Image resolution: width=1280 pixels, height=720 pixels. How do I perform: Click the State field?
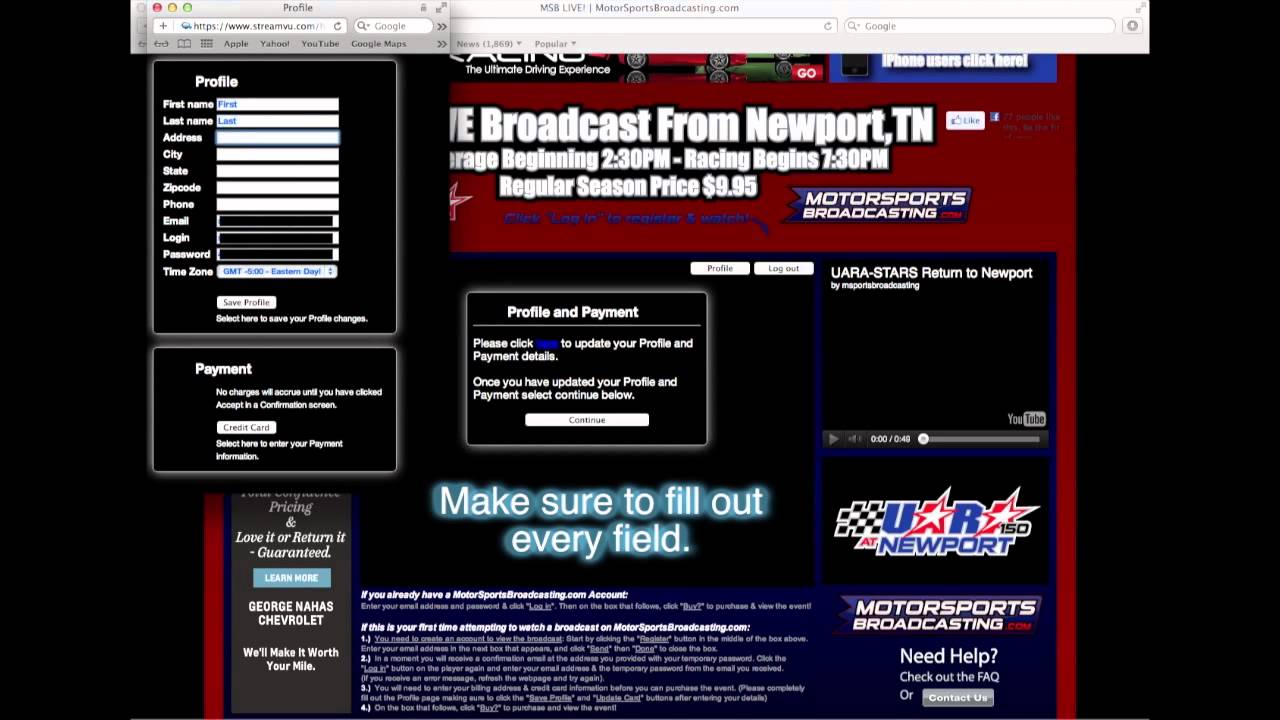(x=277, y=171)
